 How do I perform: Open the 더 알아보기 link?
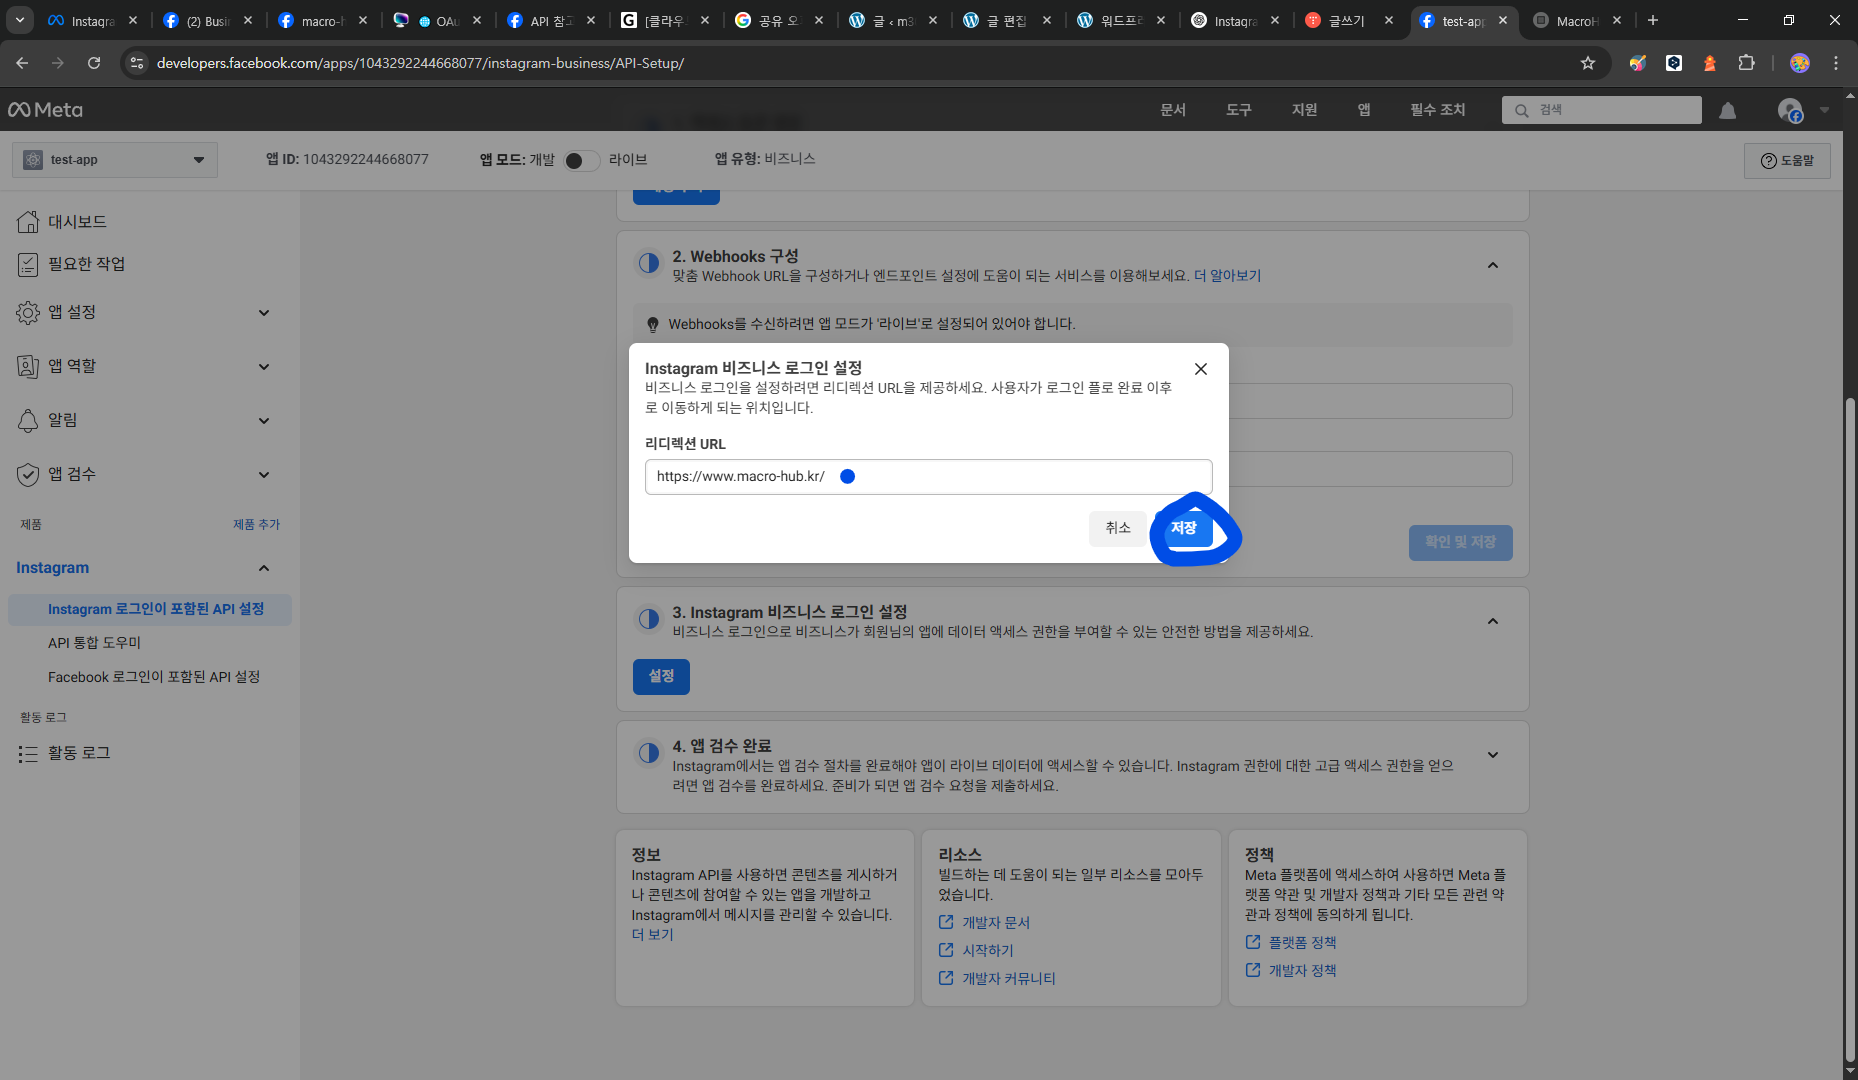click(x=1227, y=276)
